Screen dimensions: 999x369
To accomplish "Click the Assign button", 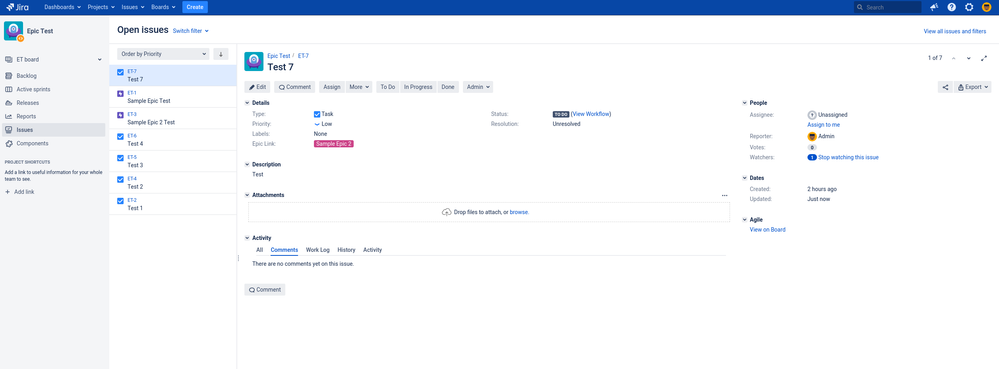I will click(331, 87).
